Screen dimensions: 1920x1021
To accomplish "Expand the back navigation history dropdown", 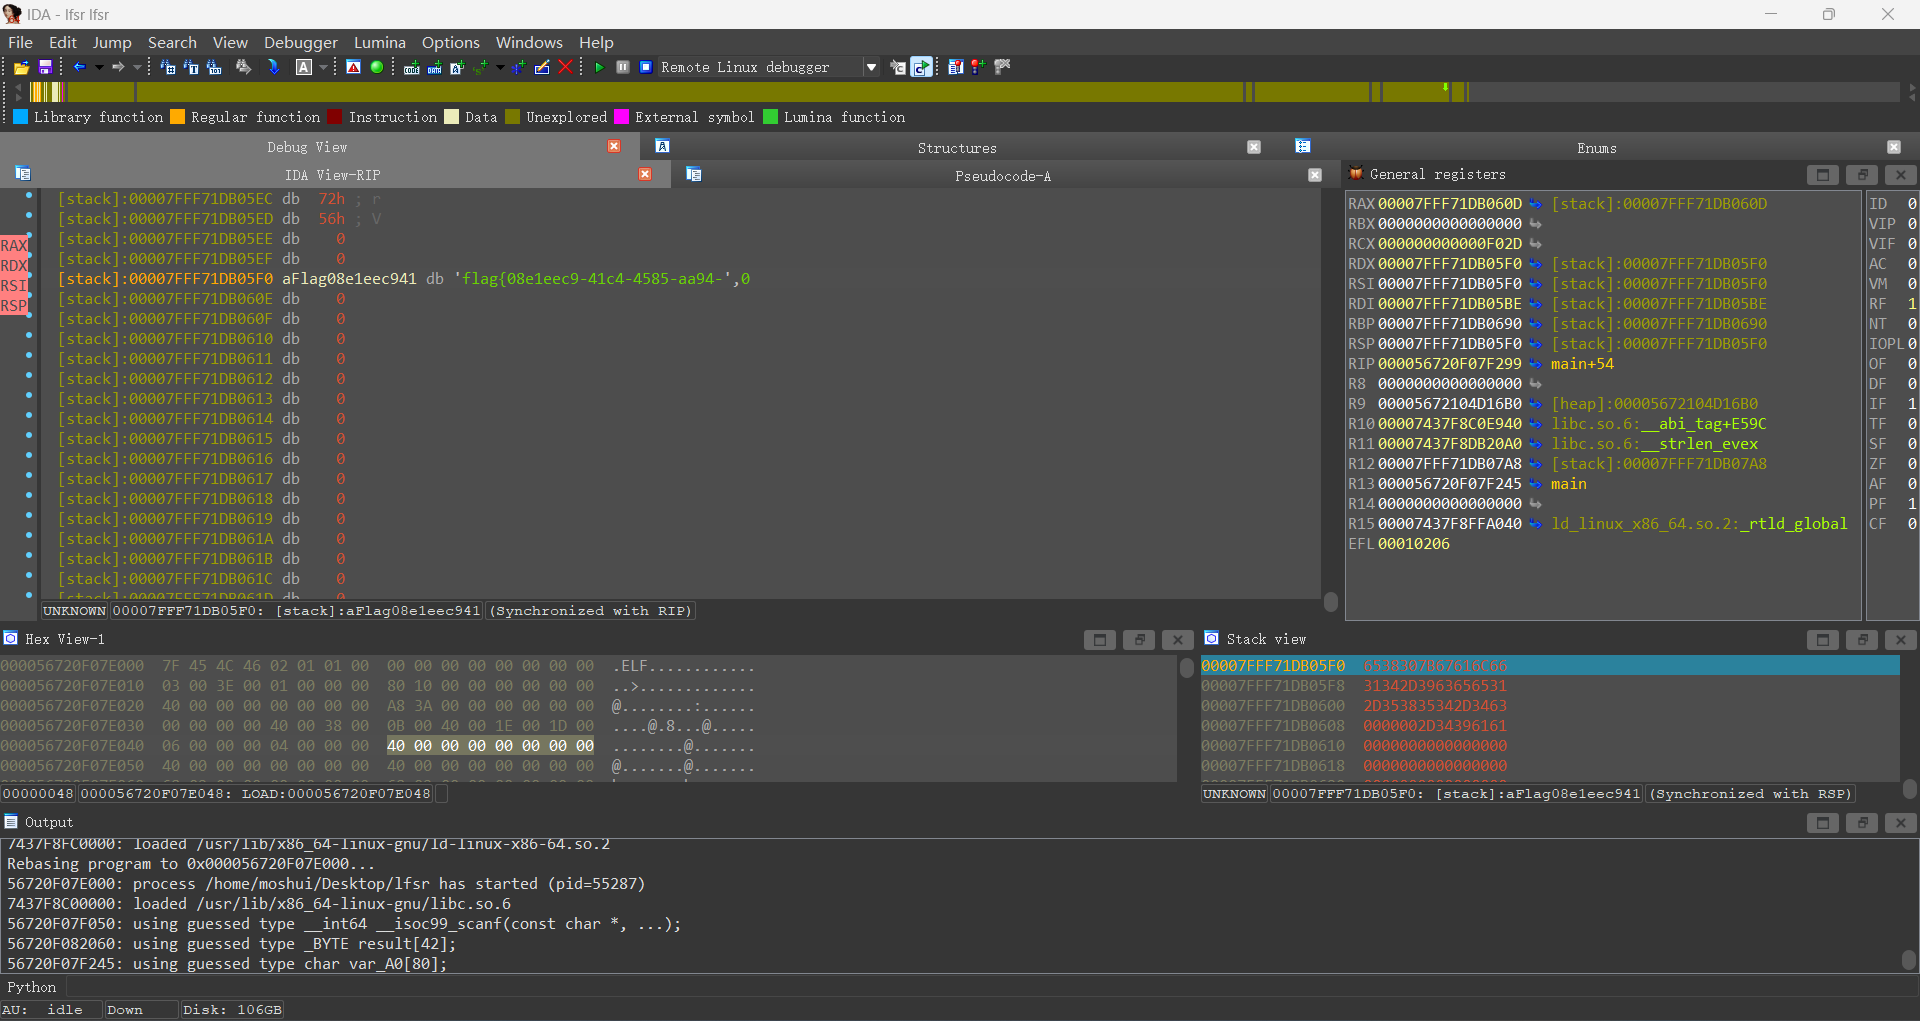I will tap(99, 67).
